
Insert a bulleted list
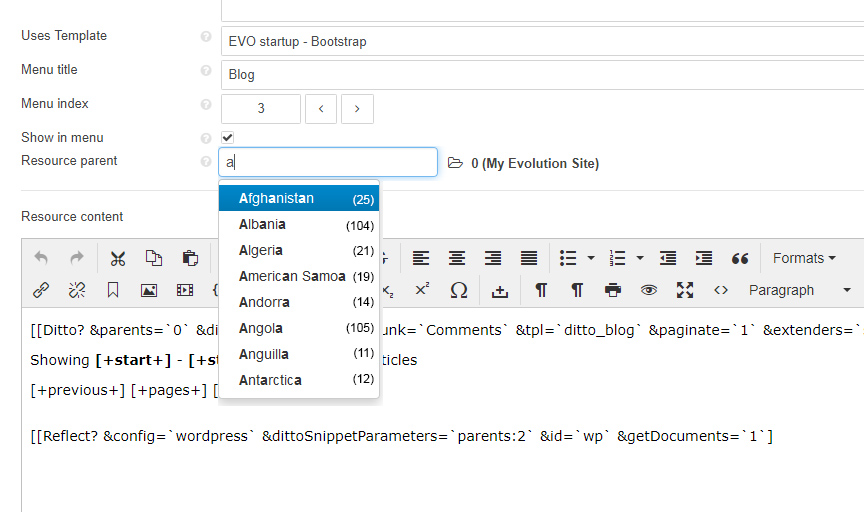[x=568, y=258]
